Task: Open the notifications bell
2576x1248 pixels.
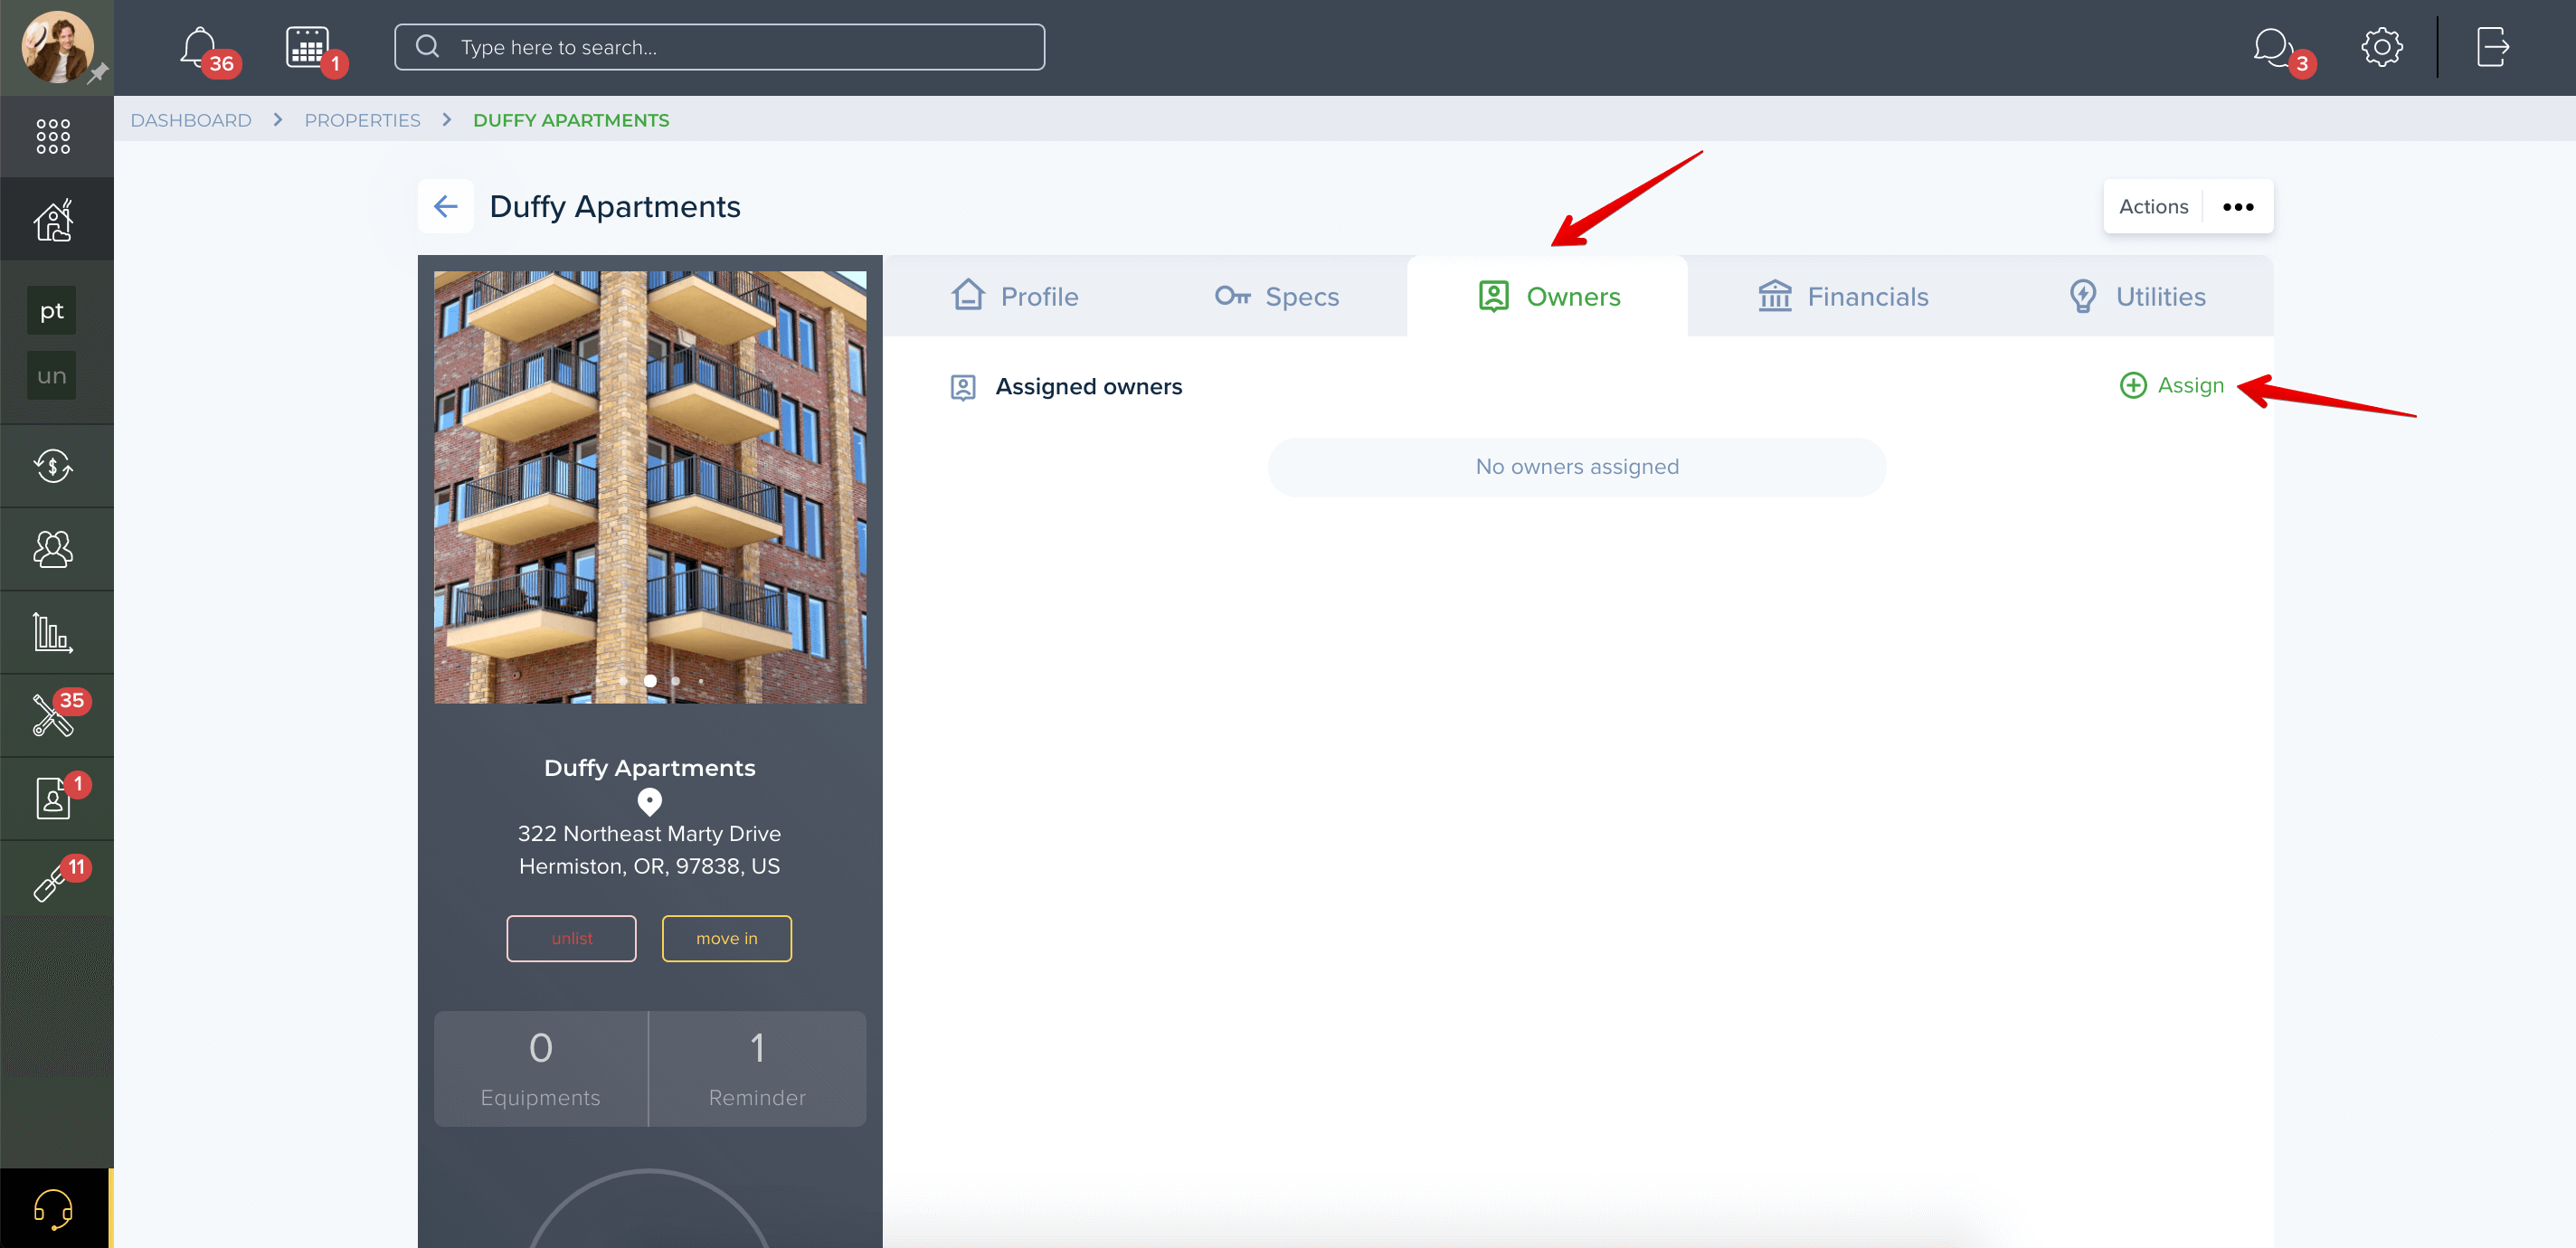Action: click(x=200, y=47)
